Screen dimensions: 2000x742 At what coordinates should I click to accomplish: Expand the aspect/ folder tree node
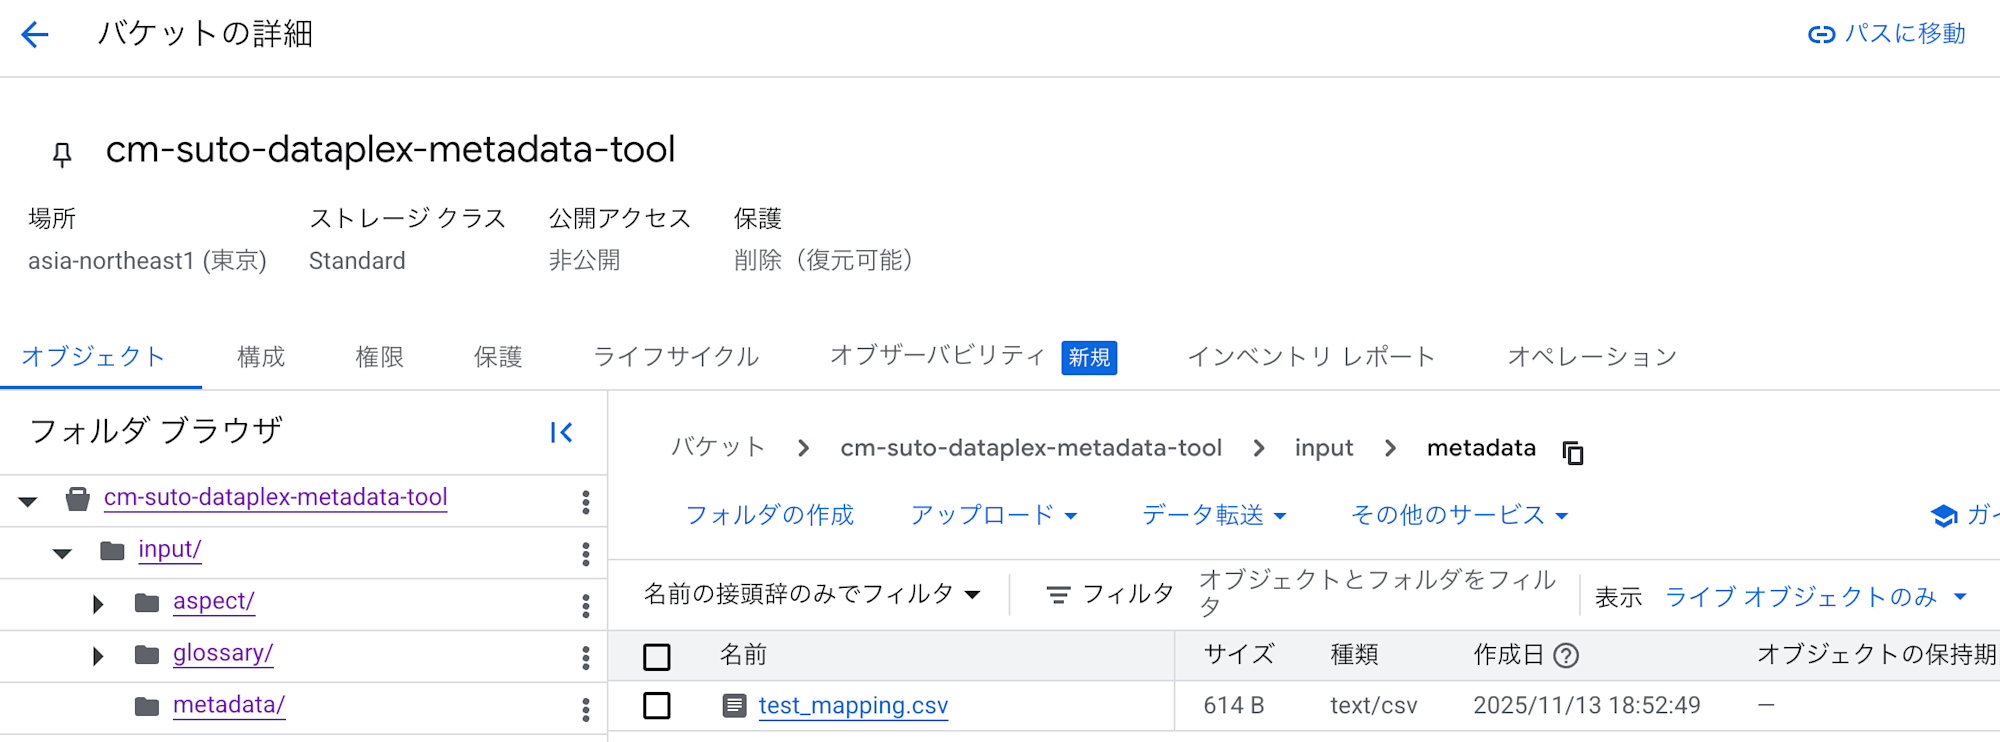[97, 604]
